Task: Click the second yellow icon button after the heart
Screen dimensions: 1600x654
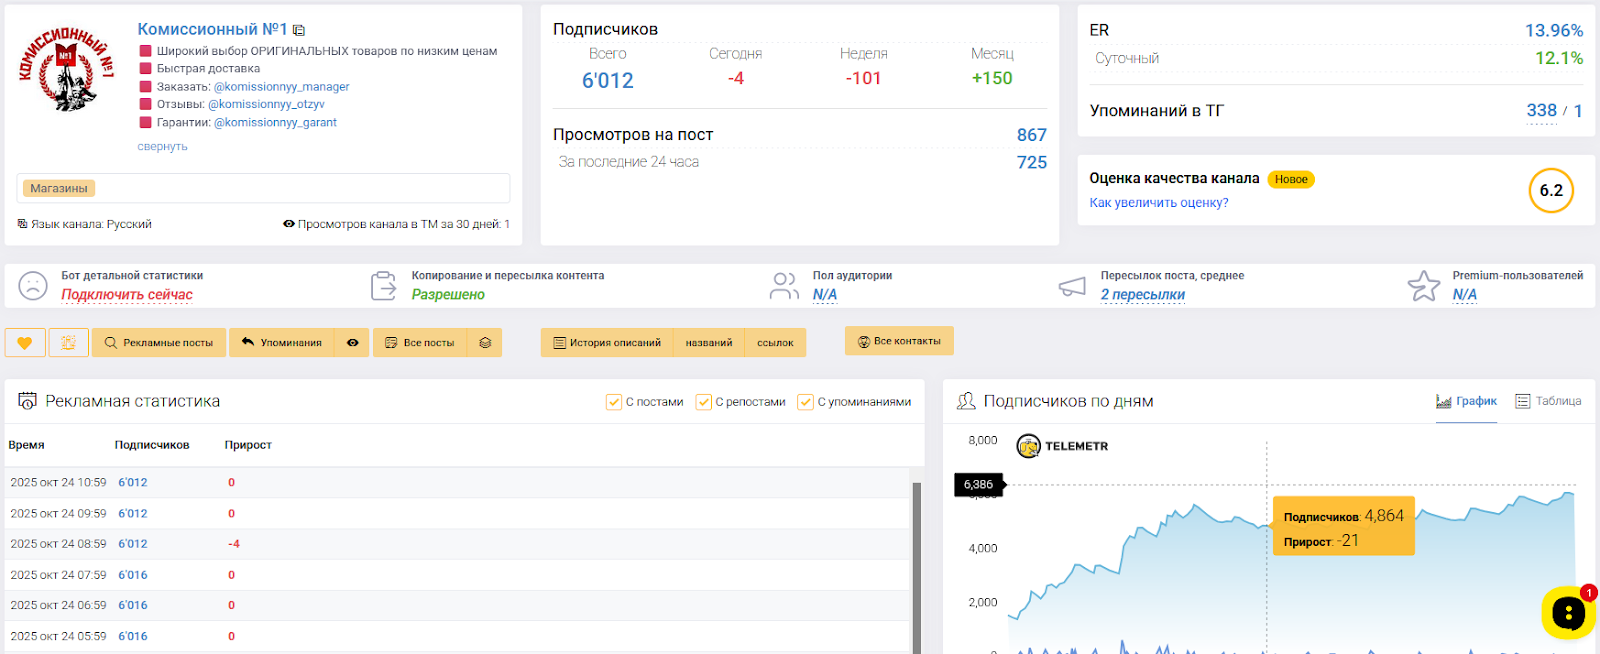Action: click(69, 343)
